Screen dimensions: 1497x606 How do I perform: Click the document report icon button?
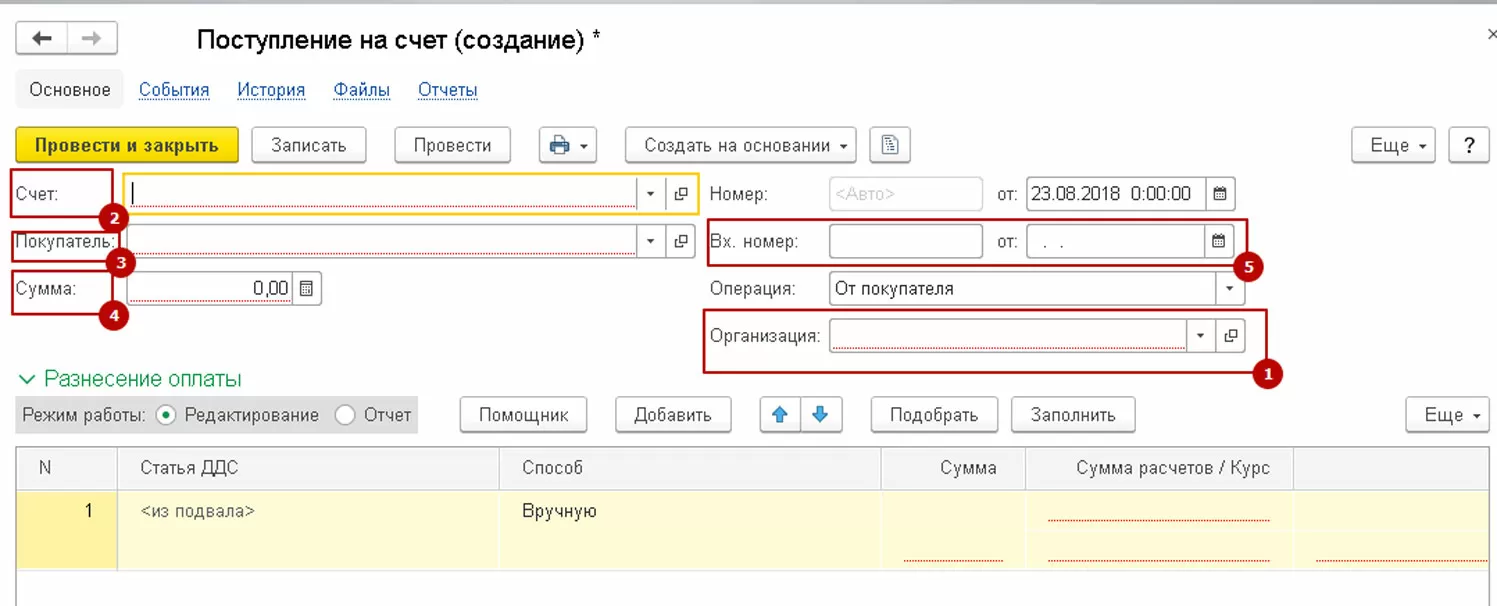889,146
